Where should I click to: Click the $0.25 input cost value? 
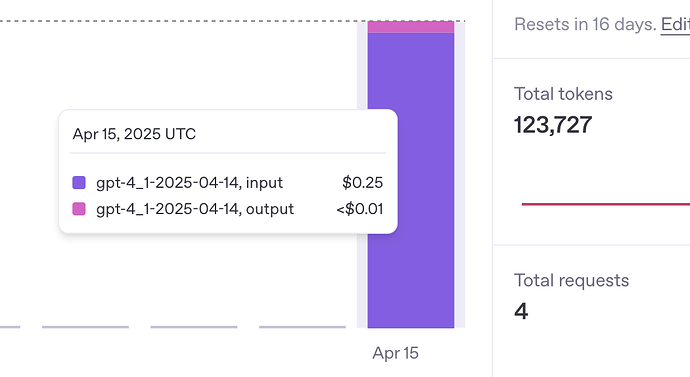363,183
